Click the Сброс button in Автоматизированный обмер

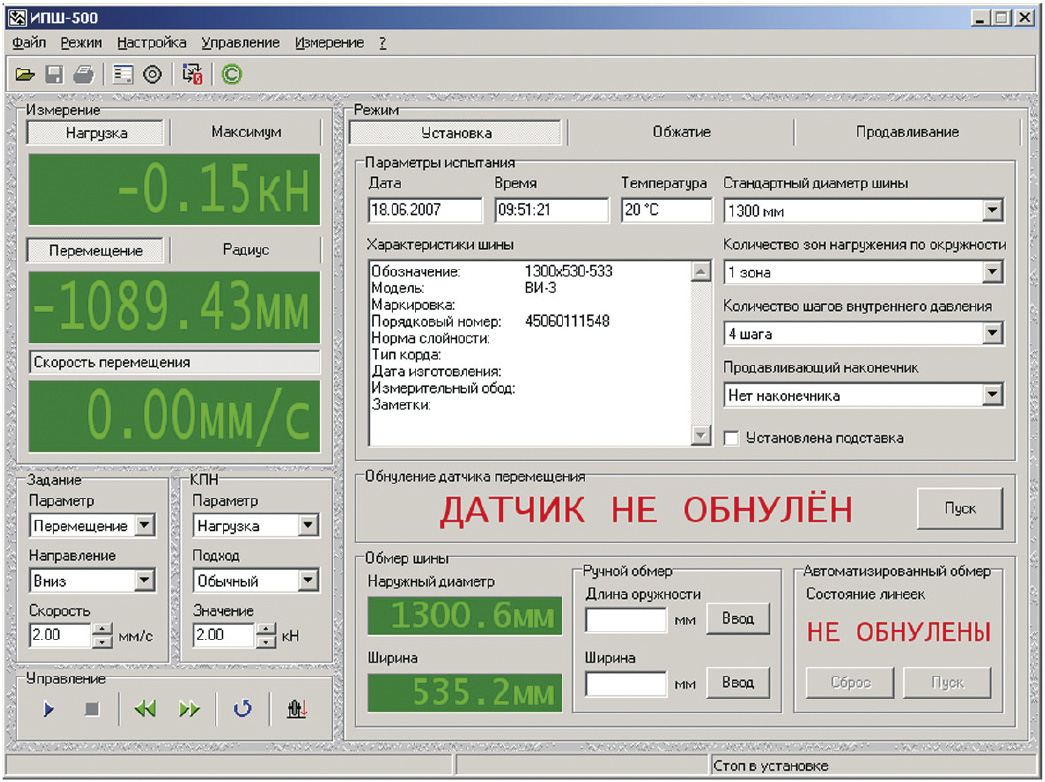850,683
